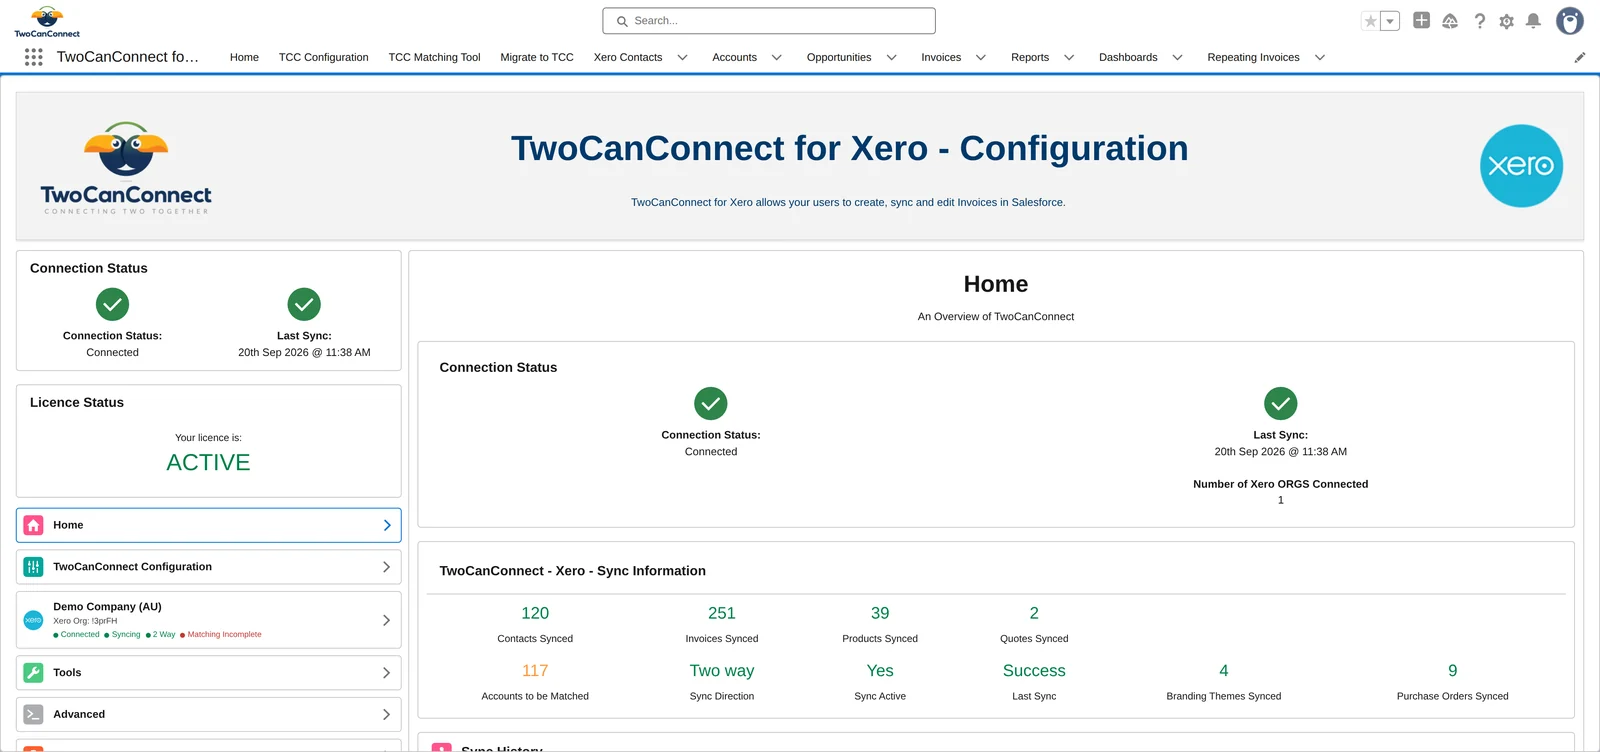The image size is (1600, 752).
Task: Open the Repeating Invoices tab
Action: 1253,58
